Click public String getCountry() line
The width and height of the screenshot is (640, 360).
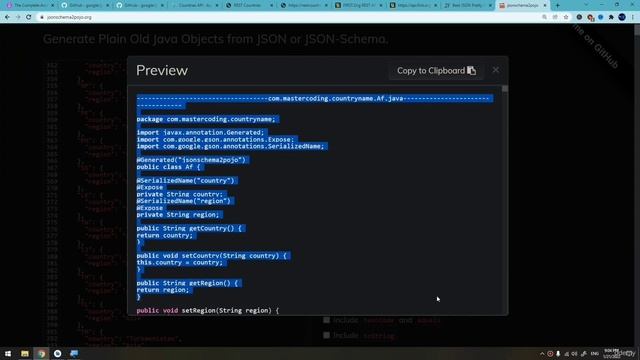[189, 229]
